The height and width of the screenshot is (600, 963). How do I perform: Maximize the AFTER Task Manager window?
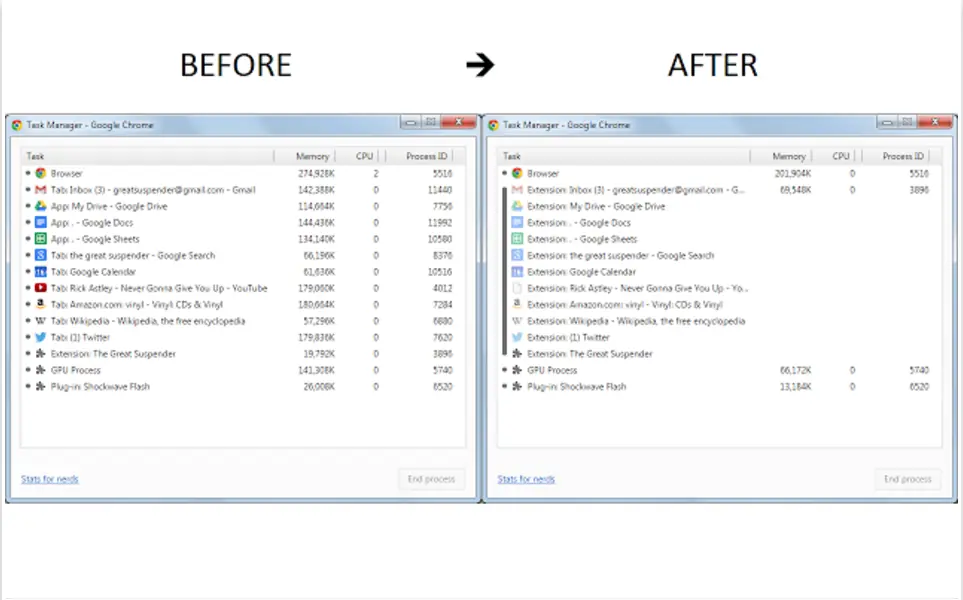(907, 122)
